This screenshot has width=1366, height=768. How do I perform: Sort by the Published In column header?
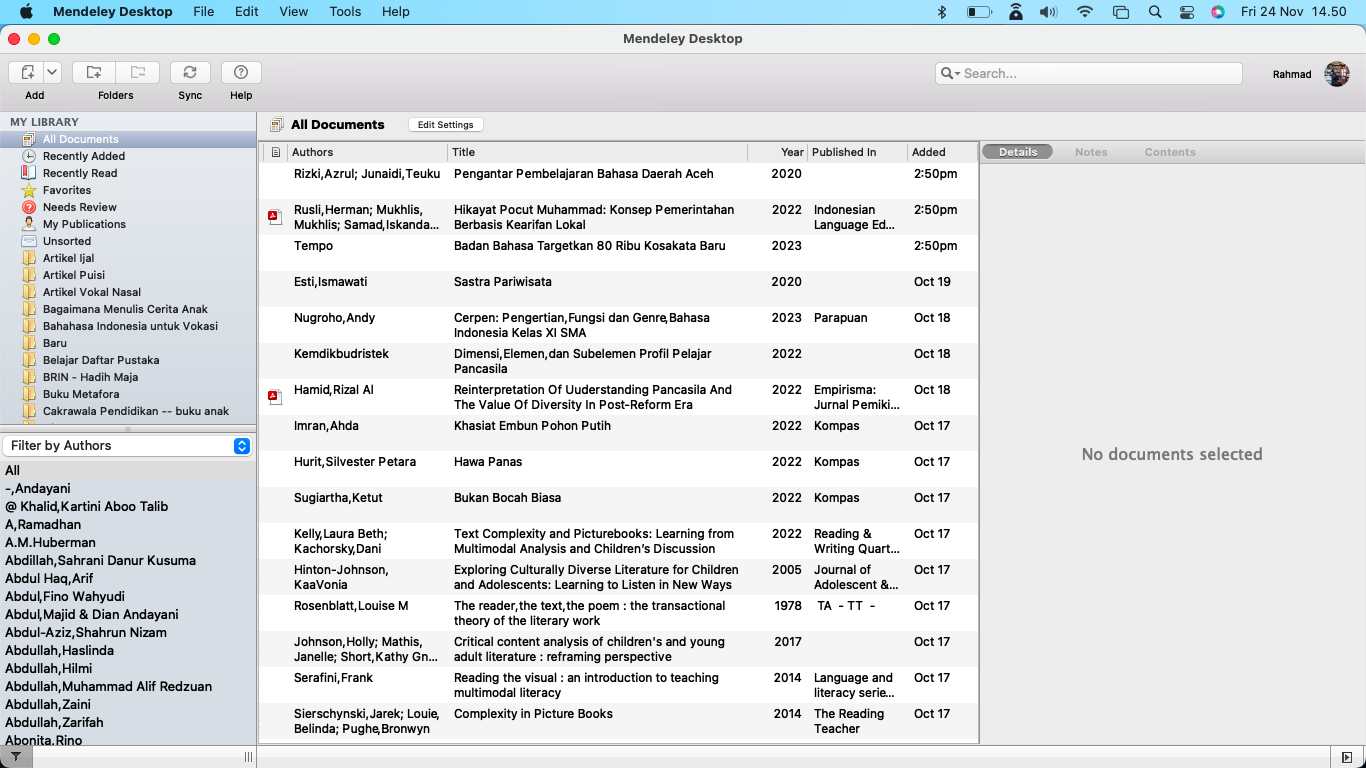click(x=857, y=152)
